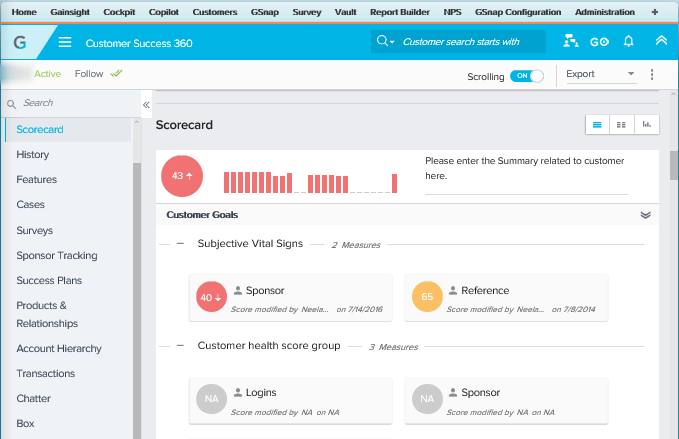Collapse header with double chevron up

click(661, 41)
